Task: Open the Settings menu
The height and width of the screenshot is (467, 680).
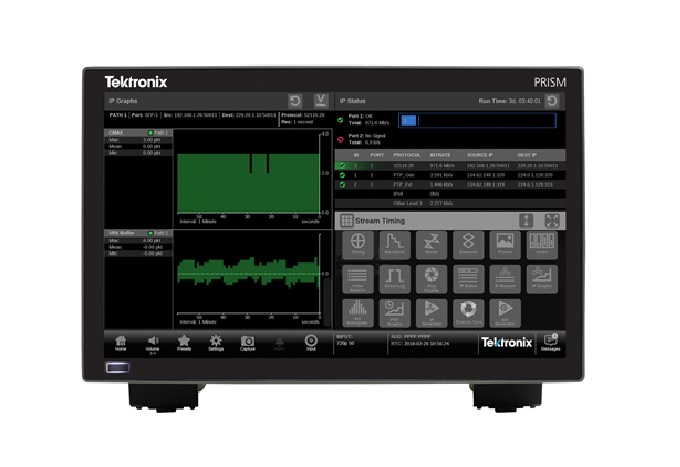Action: 216,343
